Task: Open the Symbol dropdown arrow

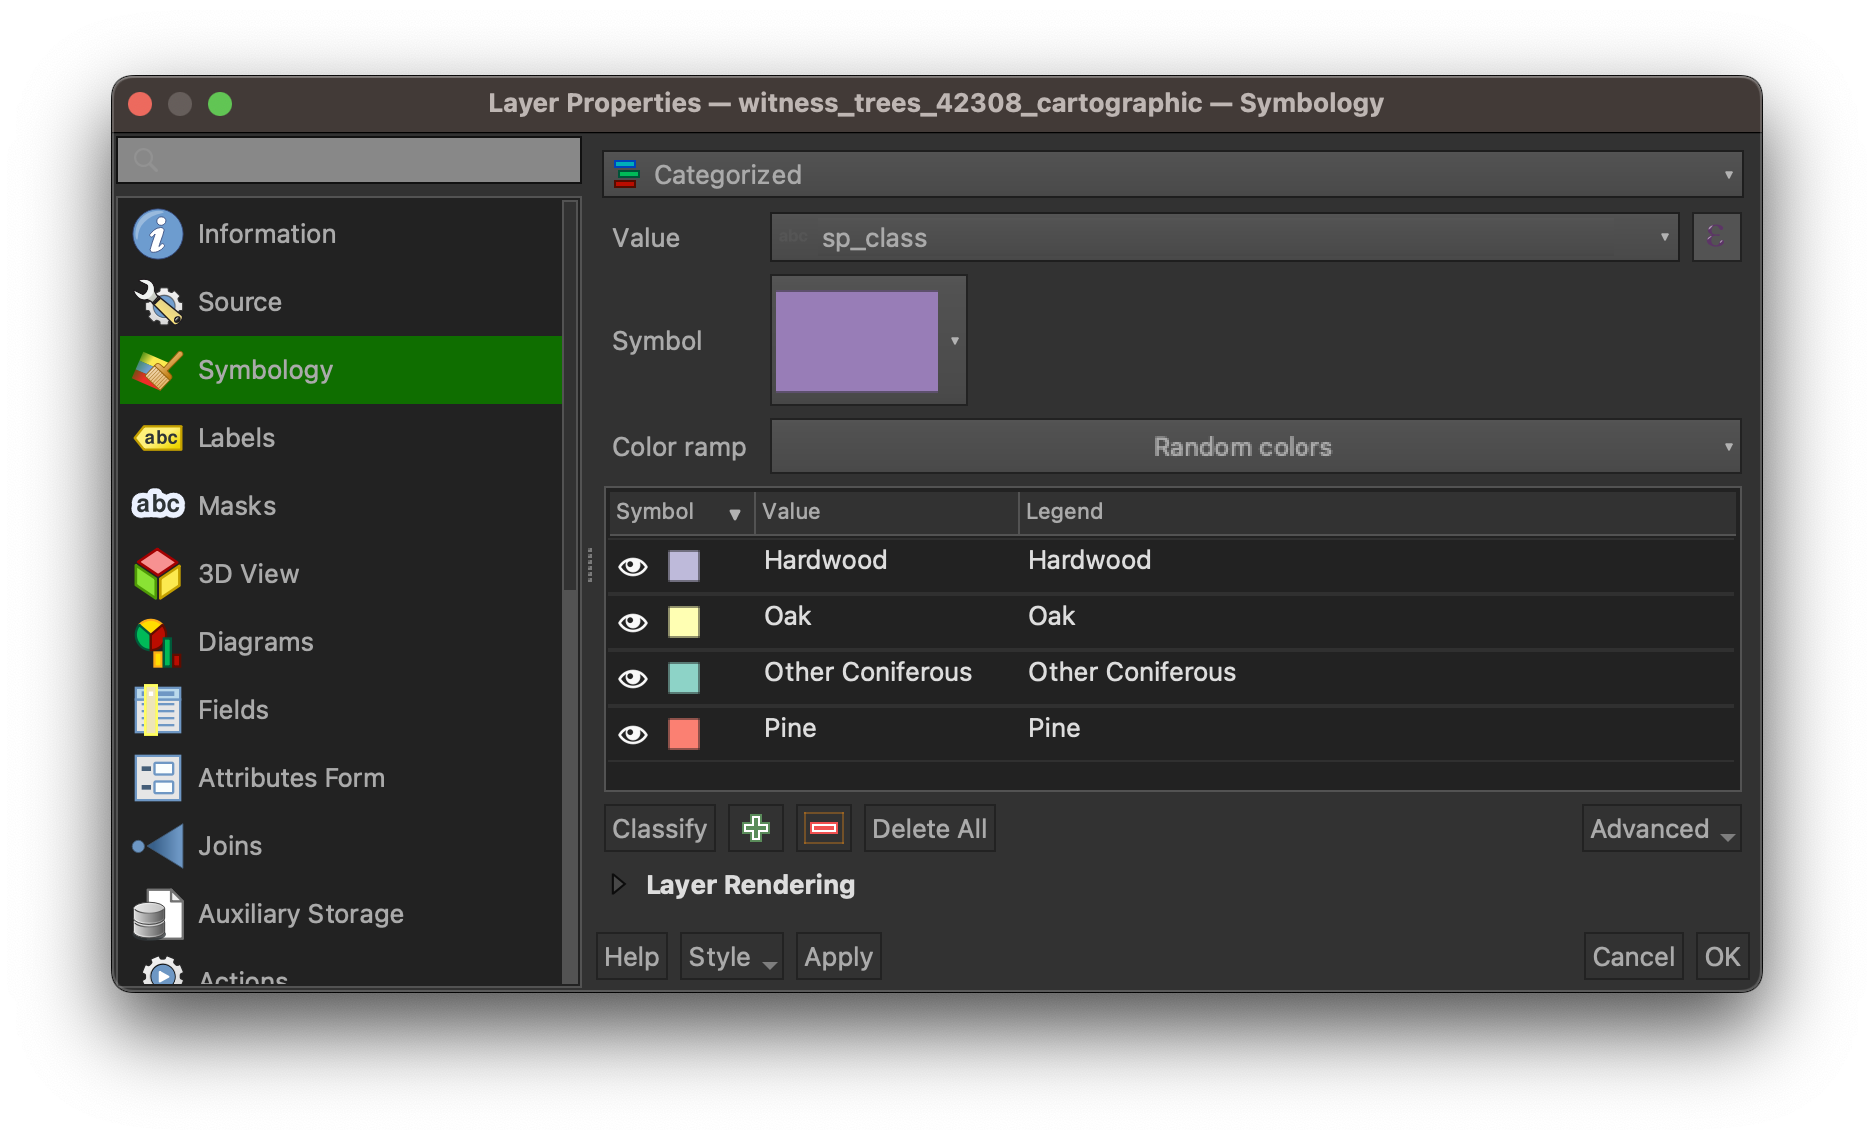Action: pyautogui.click(x=954, y=341)
